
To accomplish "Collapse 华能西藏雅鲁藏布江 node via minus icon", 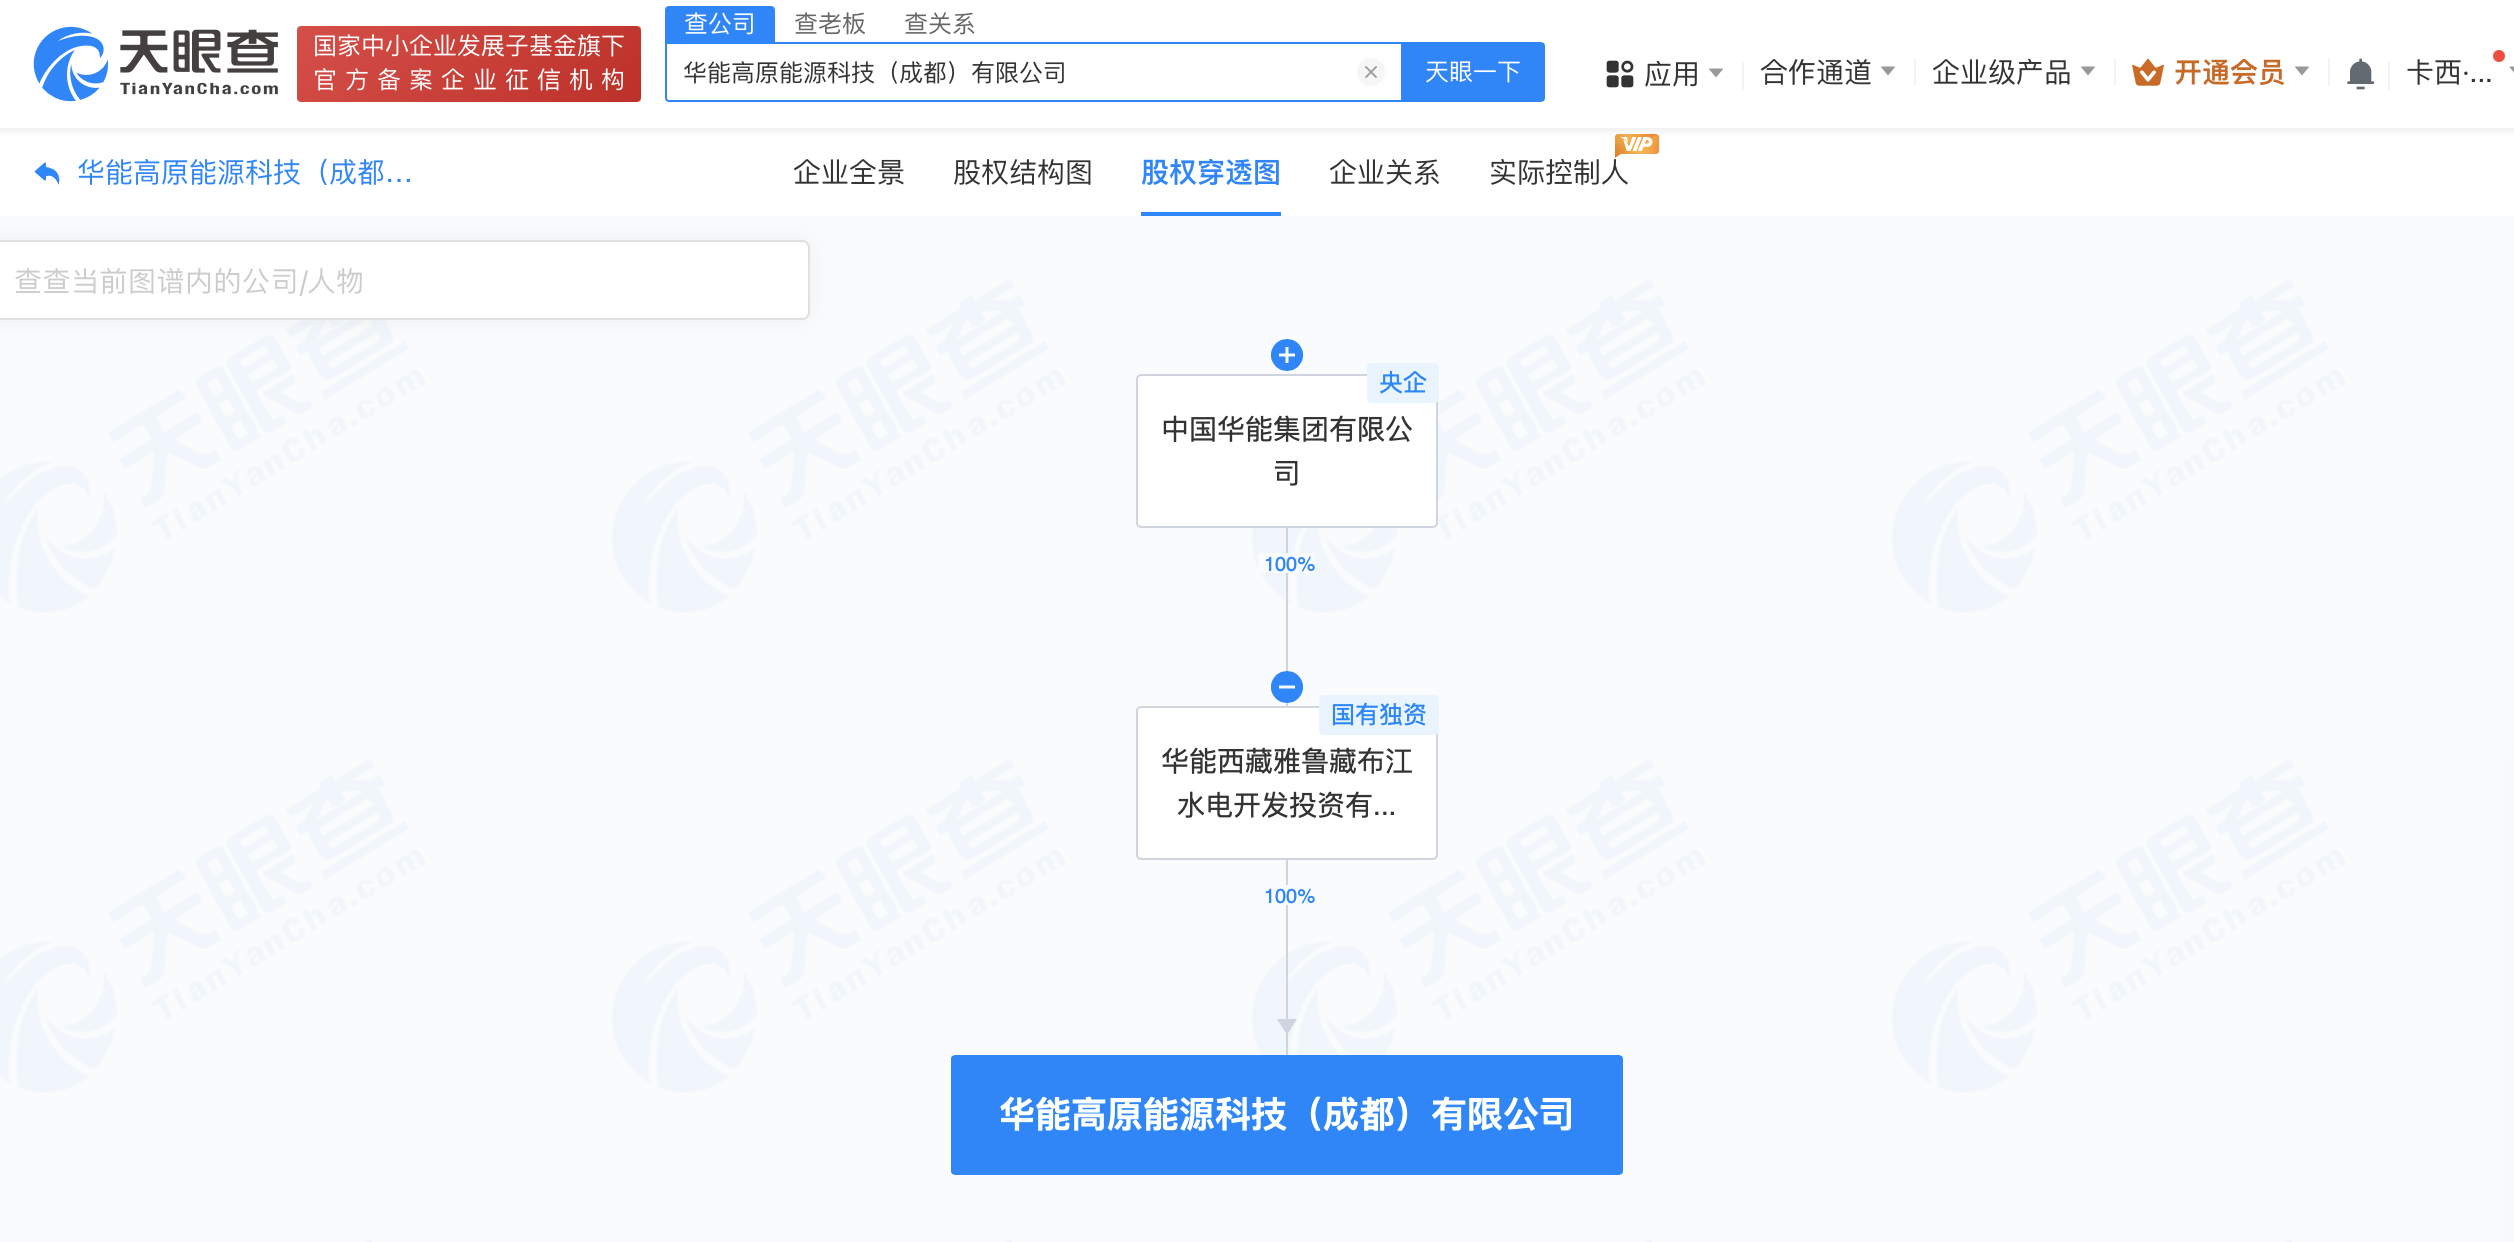I will click(x=1286, y=687).
